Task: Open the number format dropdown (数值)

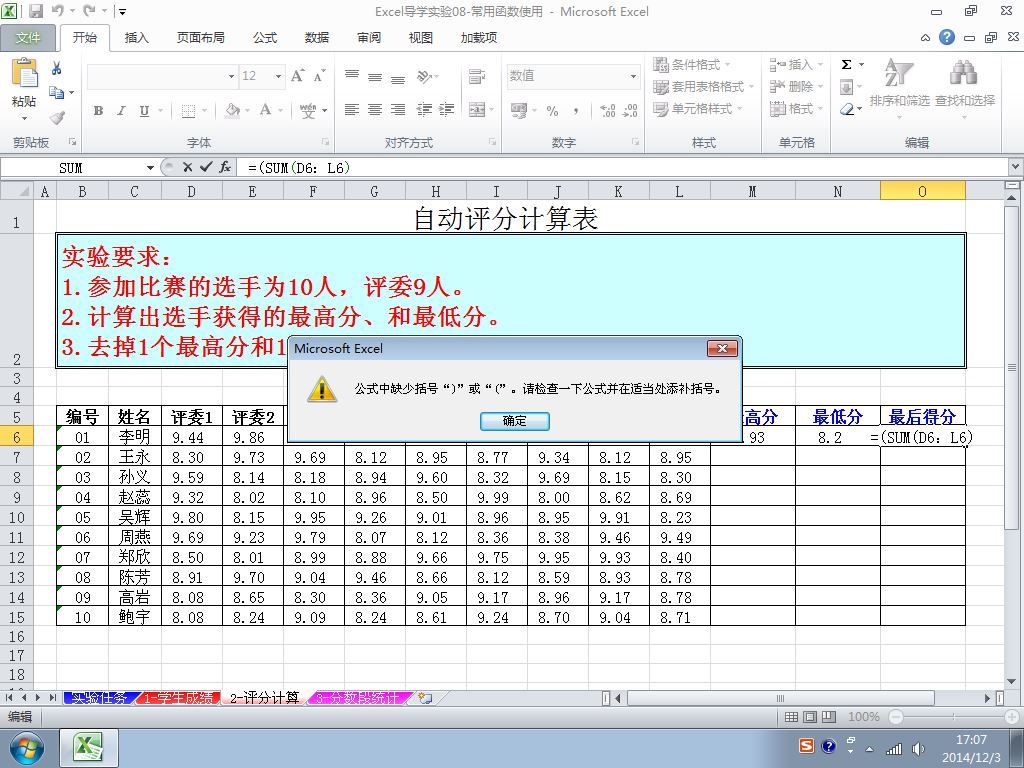Action: pos(633,76)
